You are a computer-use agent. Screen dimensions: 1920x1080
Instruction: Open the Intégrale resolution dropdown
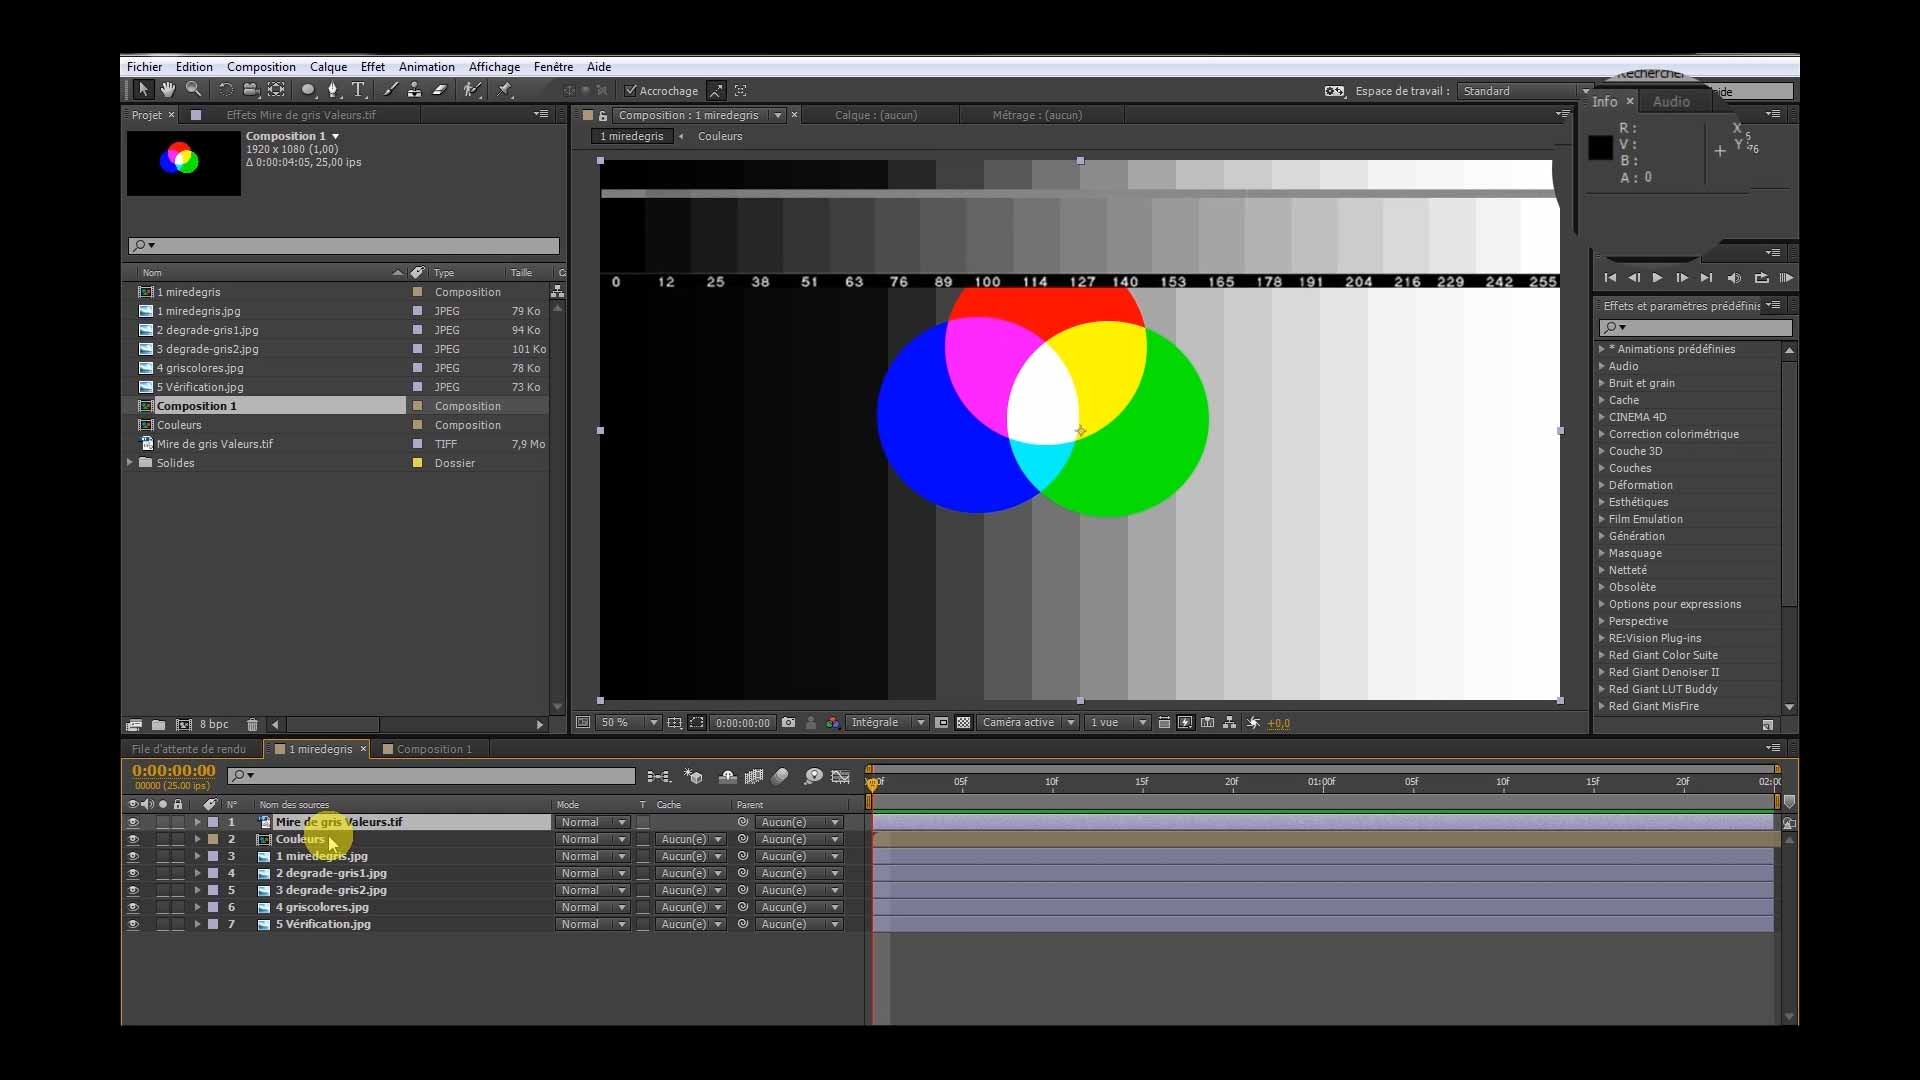888,723
